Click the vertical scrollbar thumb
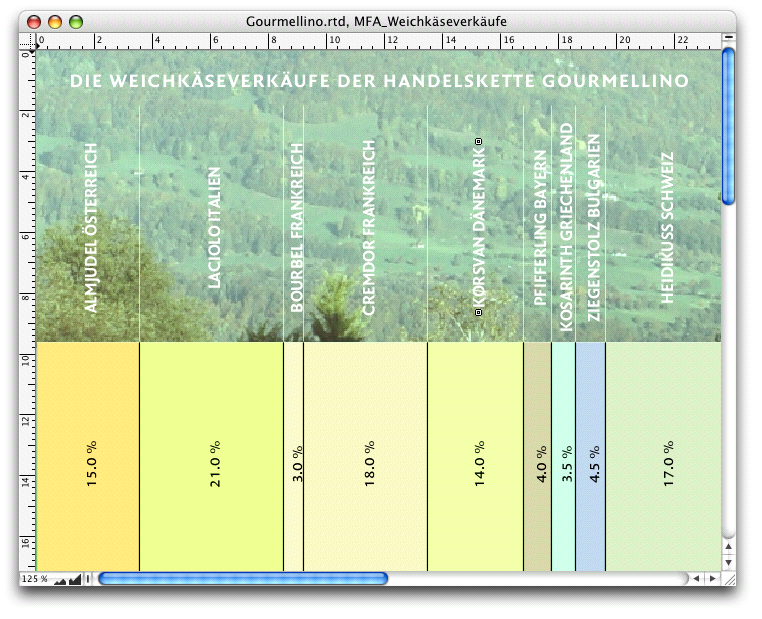 pyautogui.click(x=728, y=125)
